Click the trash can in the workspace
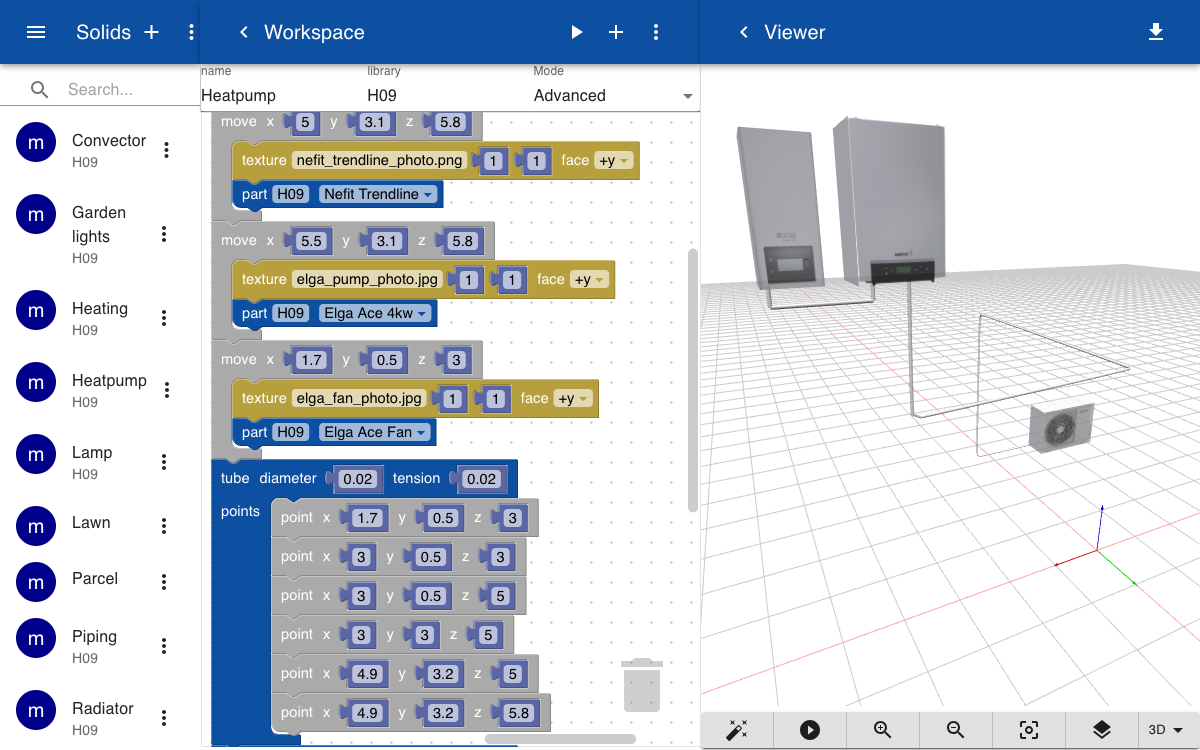Viewport: 1200px width, 750px height. coord(642,684)
